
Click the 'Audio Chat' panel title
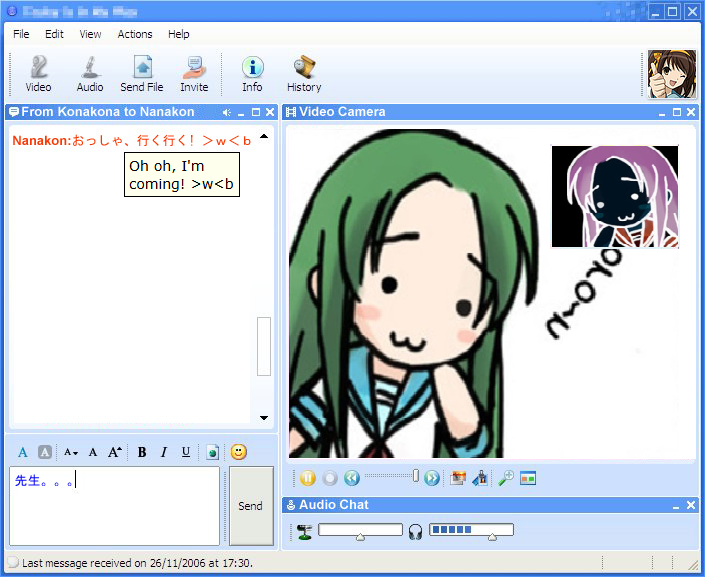coord(334,505)
